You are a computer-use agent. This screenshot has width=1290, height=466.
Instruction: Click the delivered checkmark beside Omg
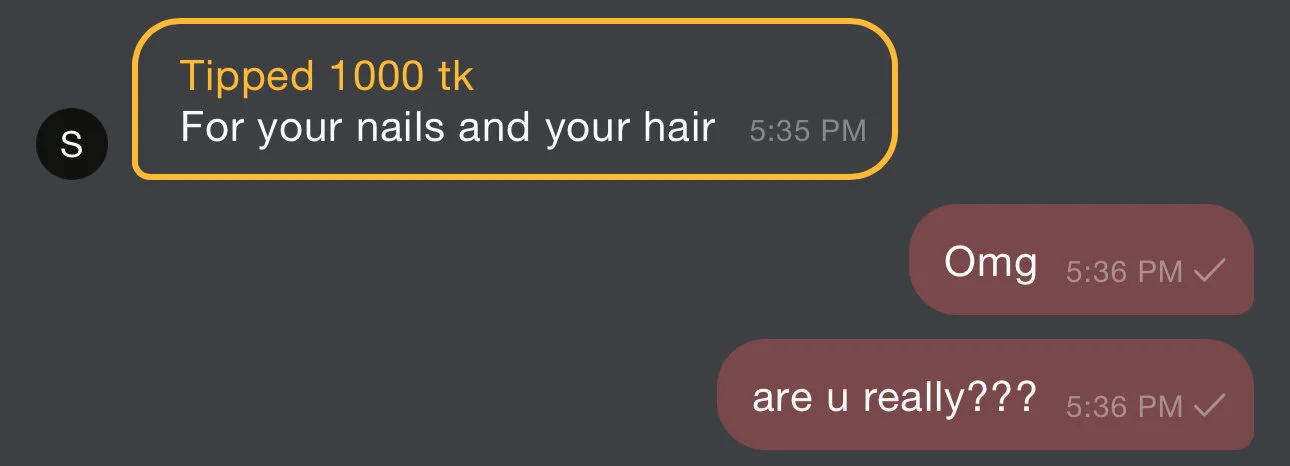1210,270
